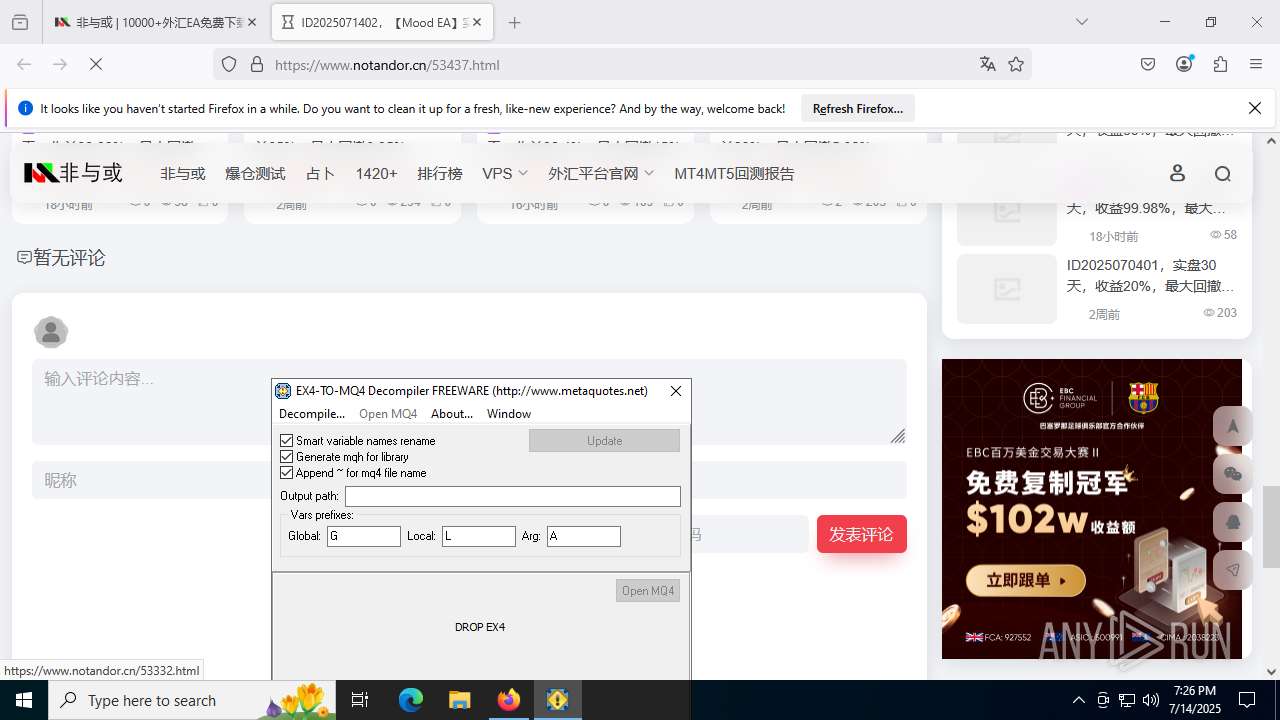Switch to the ID2025071402 Mood EA tab
1280x720 pixels.
382,22
